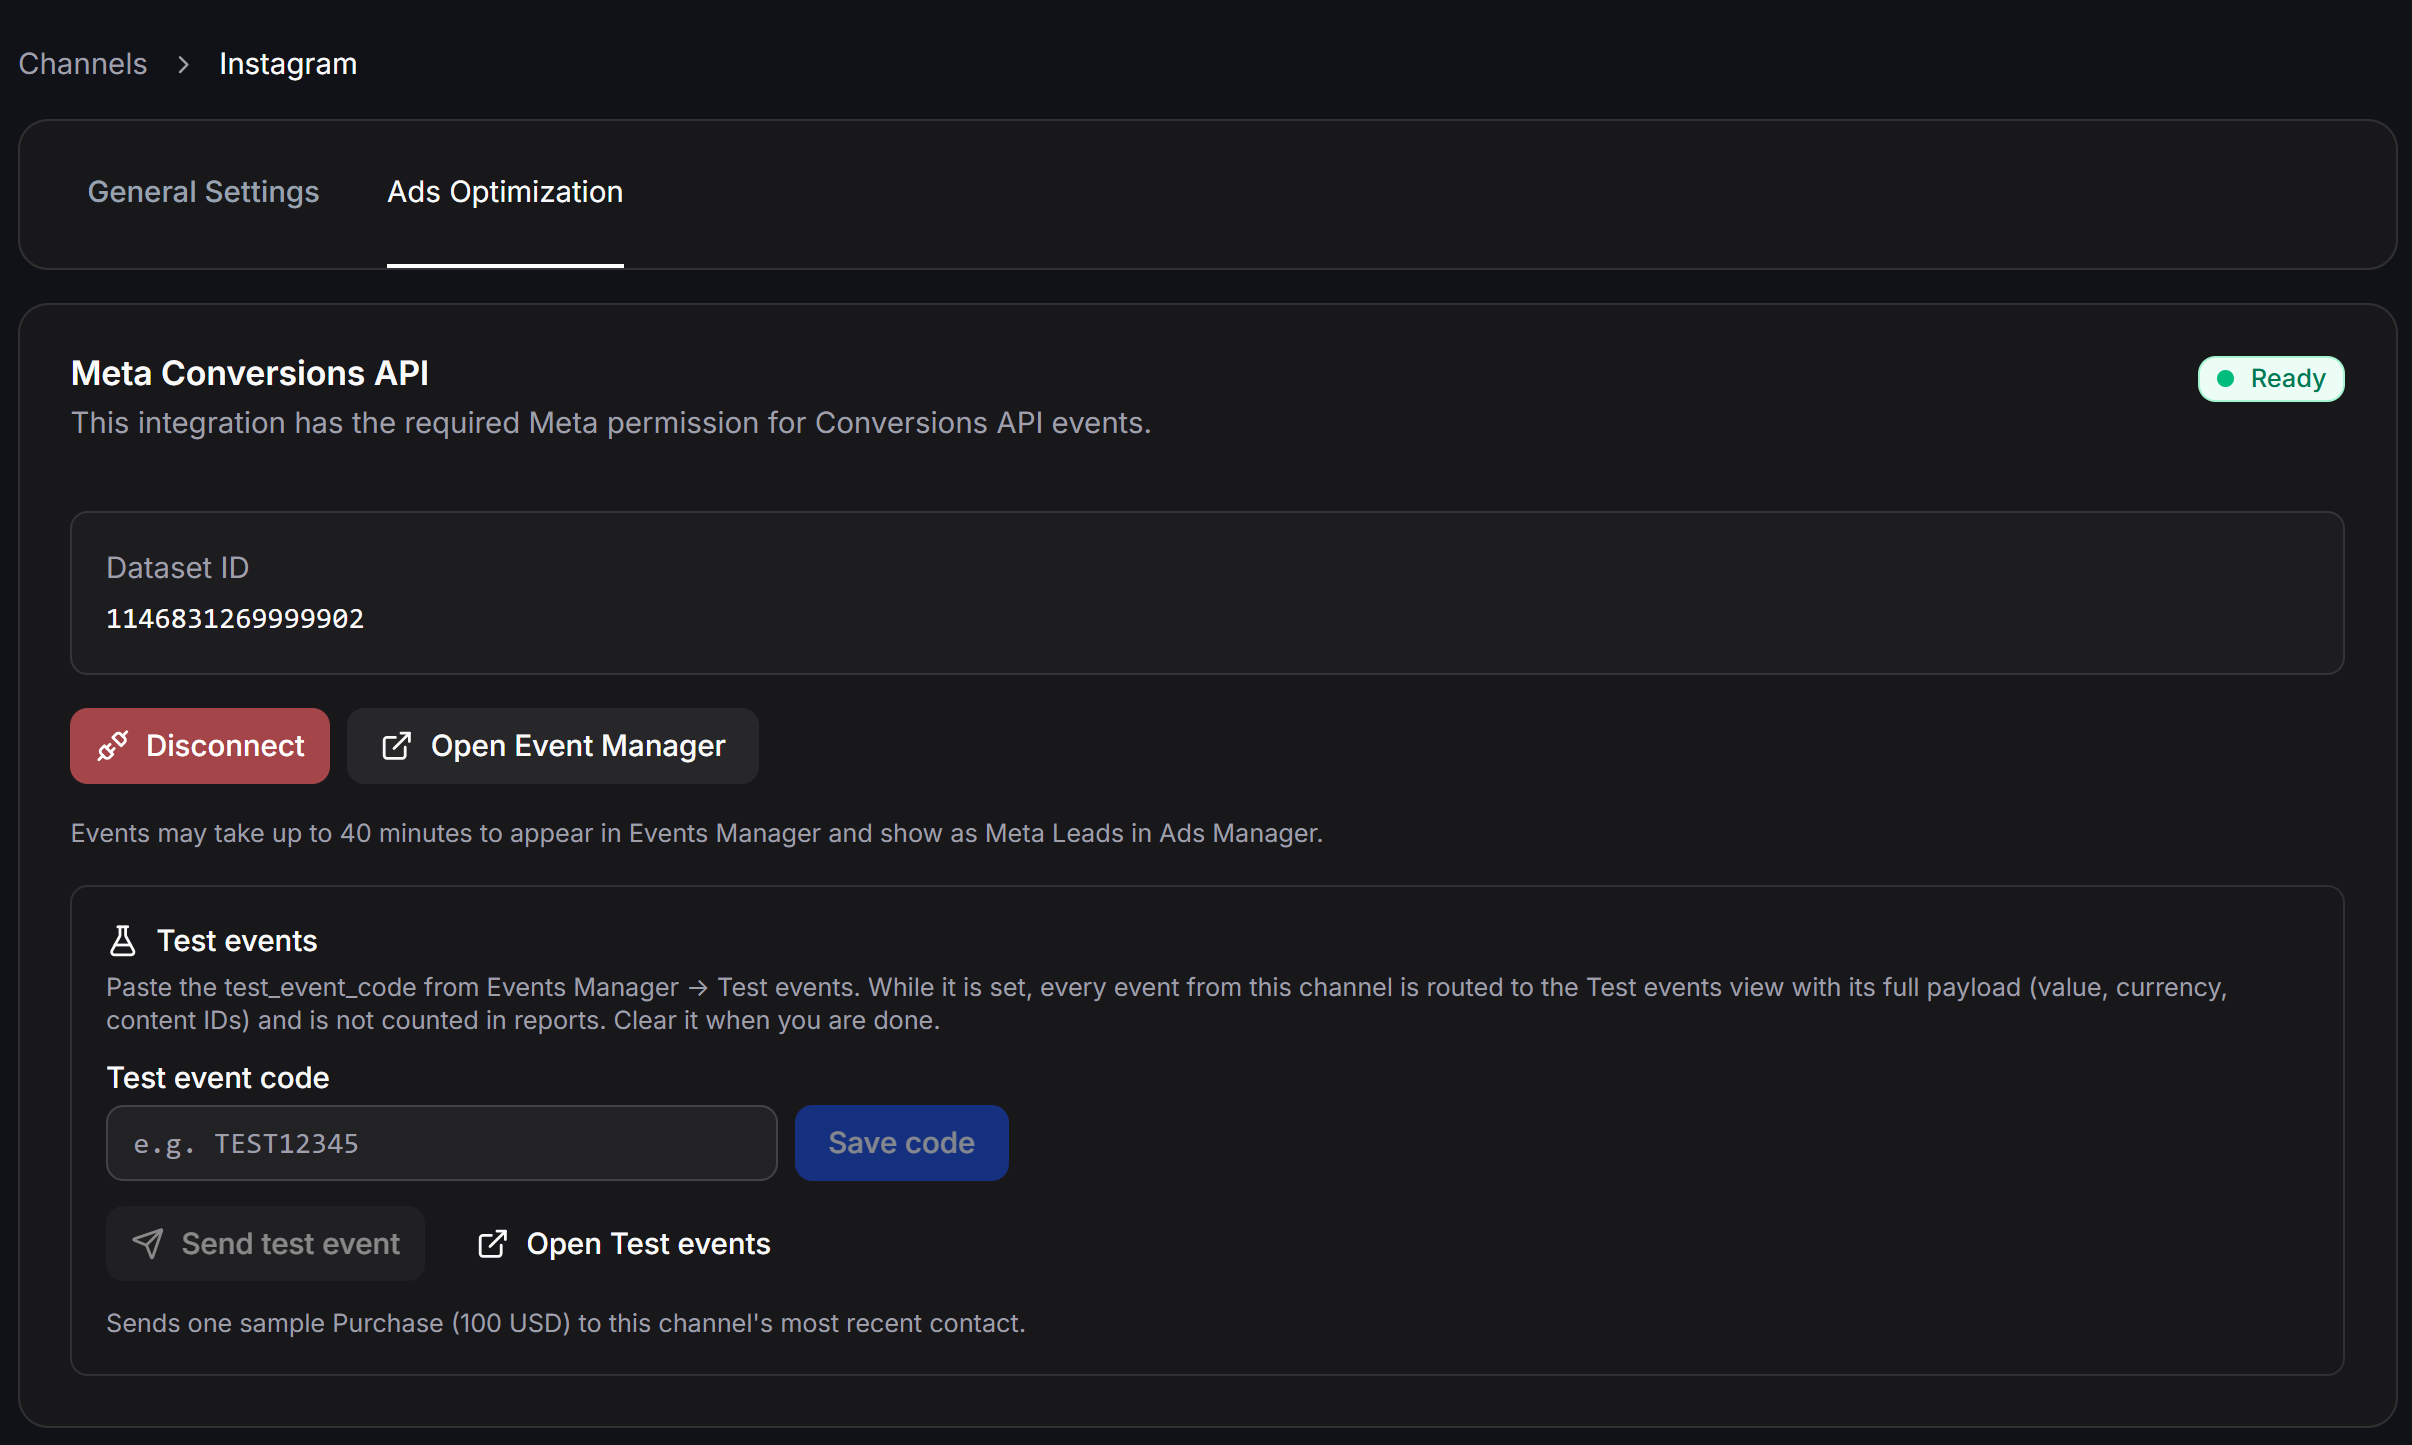Click the unplug icon on Disconnect
The height and width of the screenshot is (1445, 2412).
(x=113, y=746)
